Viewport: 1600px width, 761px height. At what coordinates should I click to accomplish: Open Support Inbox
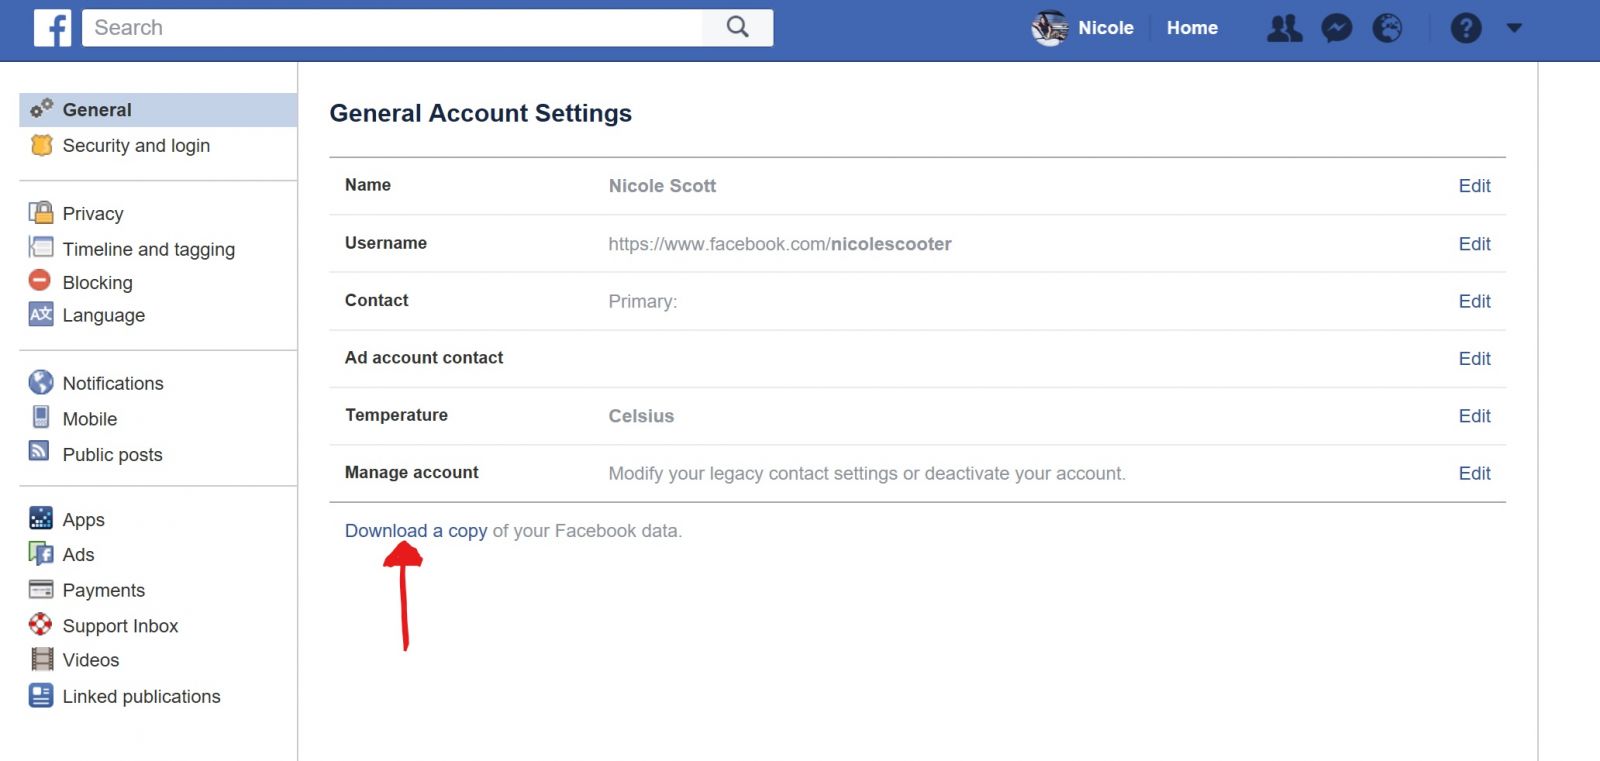click(120, 626)
